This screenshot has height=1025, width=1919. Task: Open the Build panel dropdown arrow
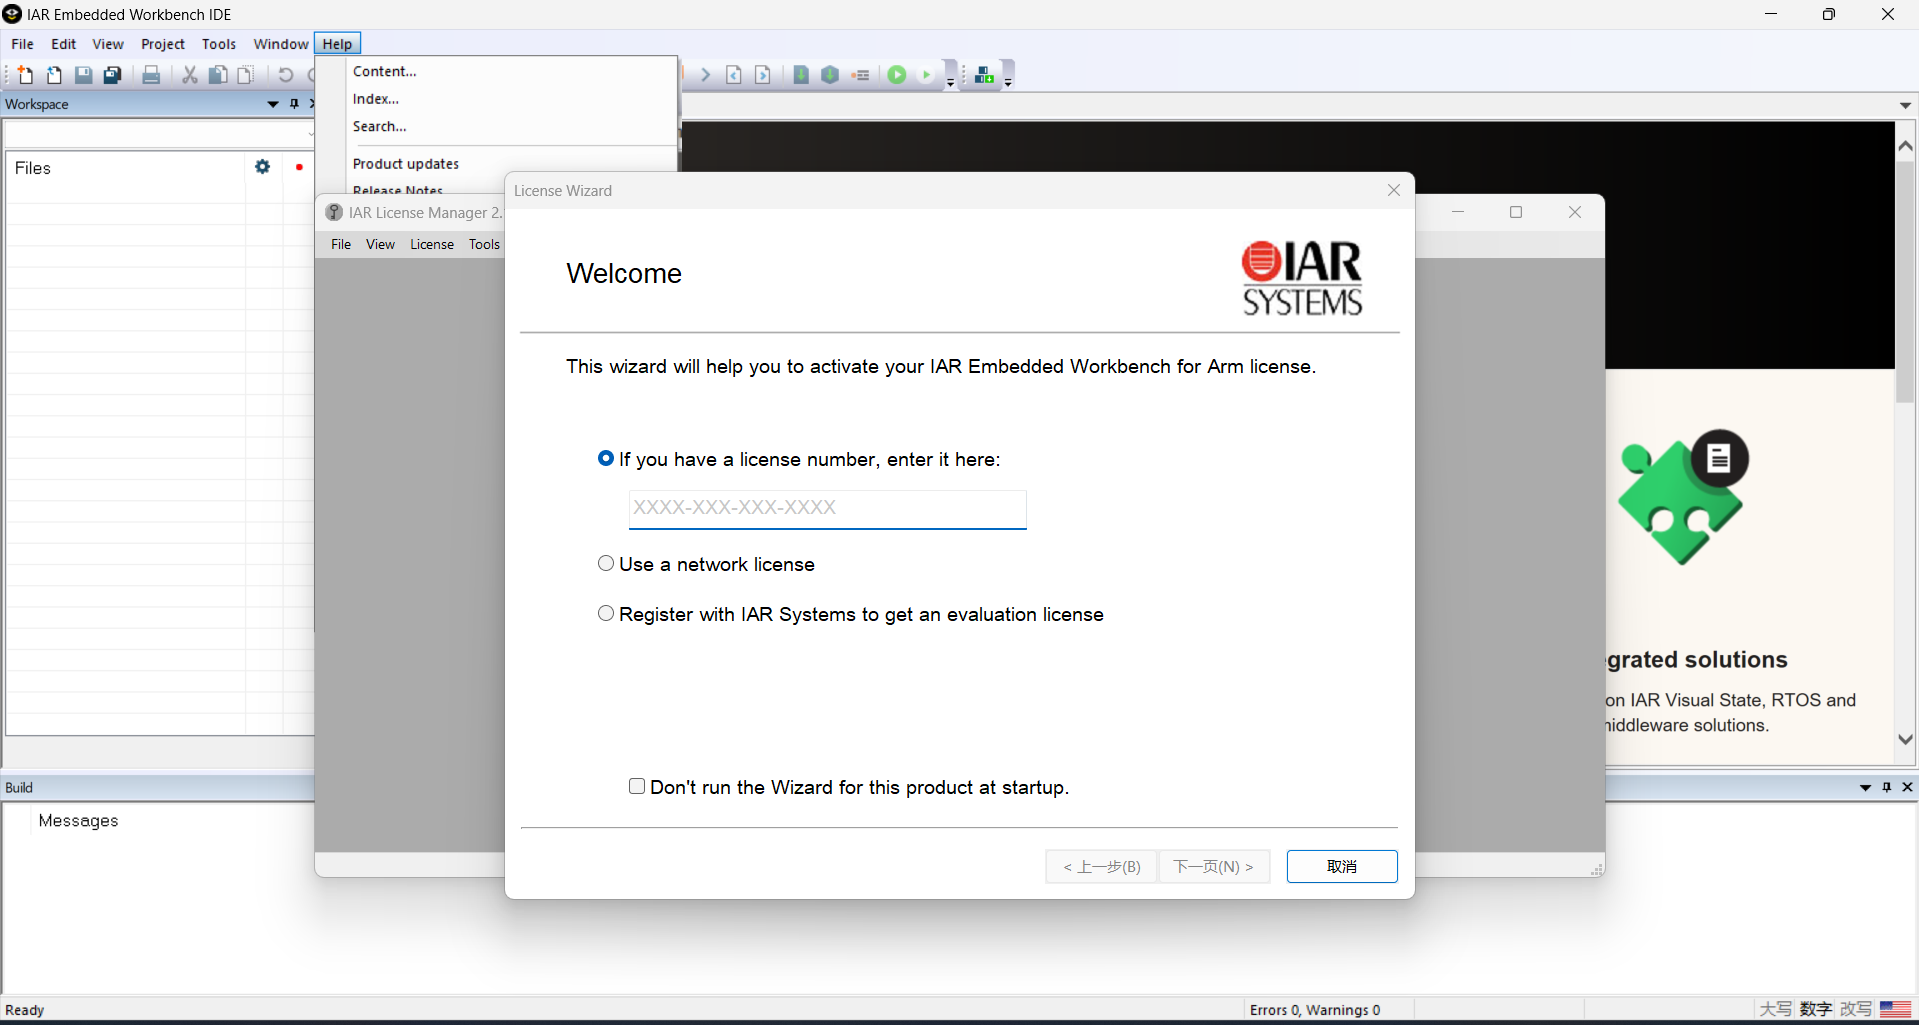pos(1865,787)
